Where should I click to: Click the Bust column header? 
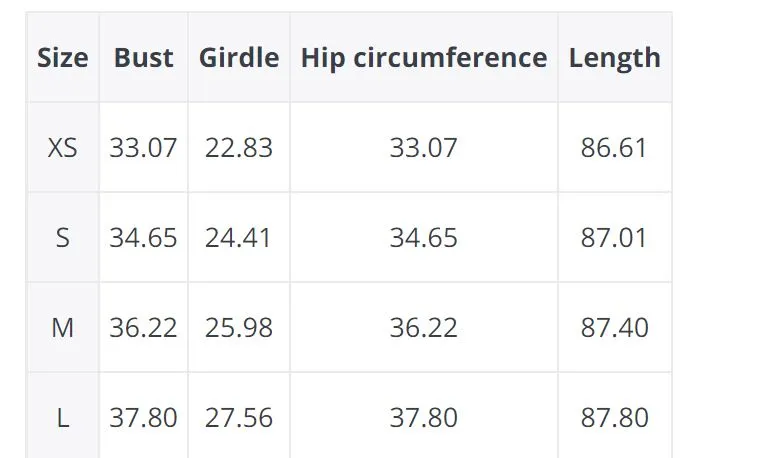(x=143, y=58)
